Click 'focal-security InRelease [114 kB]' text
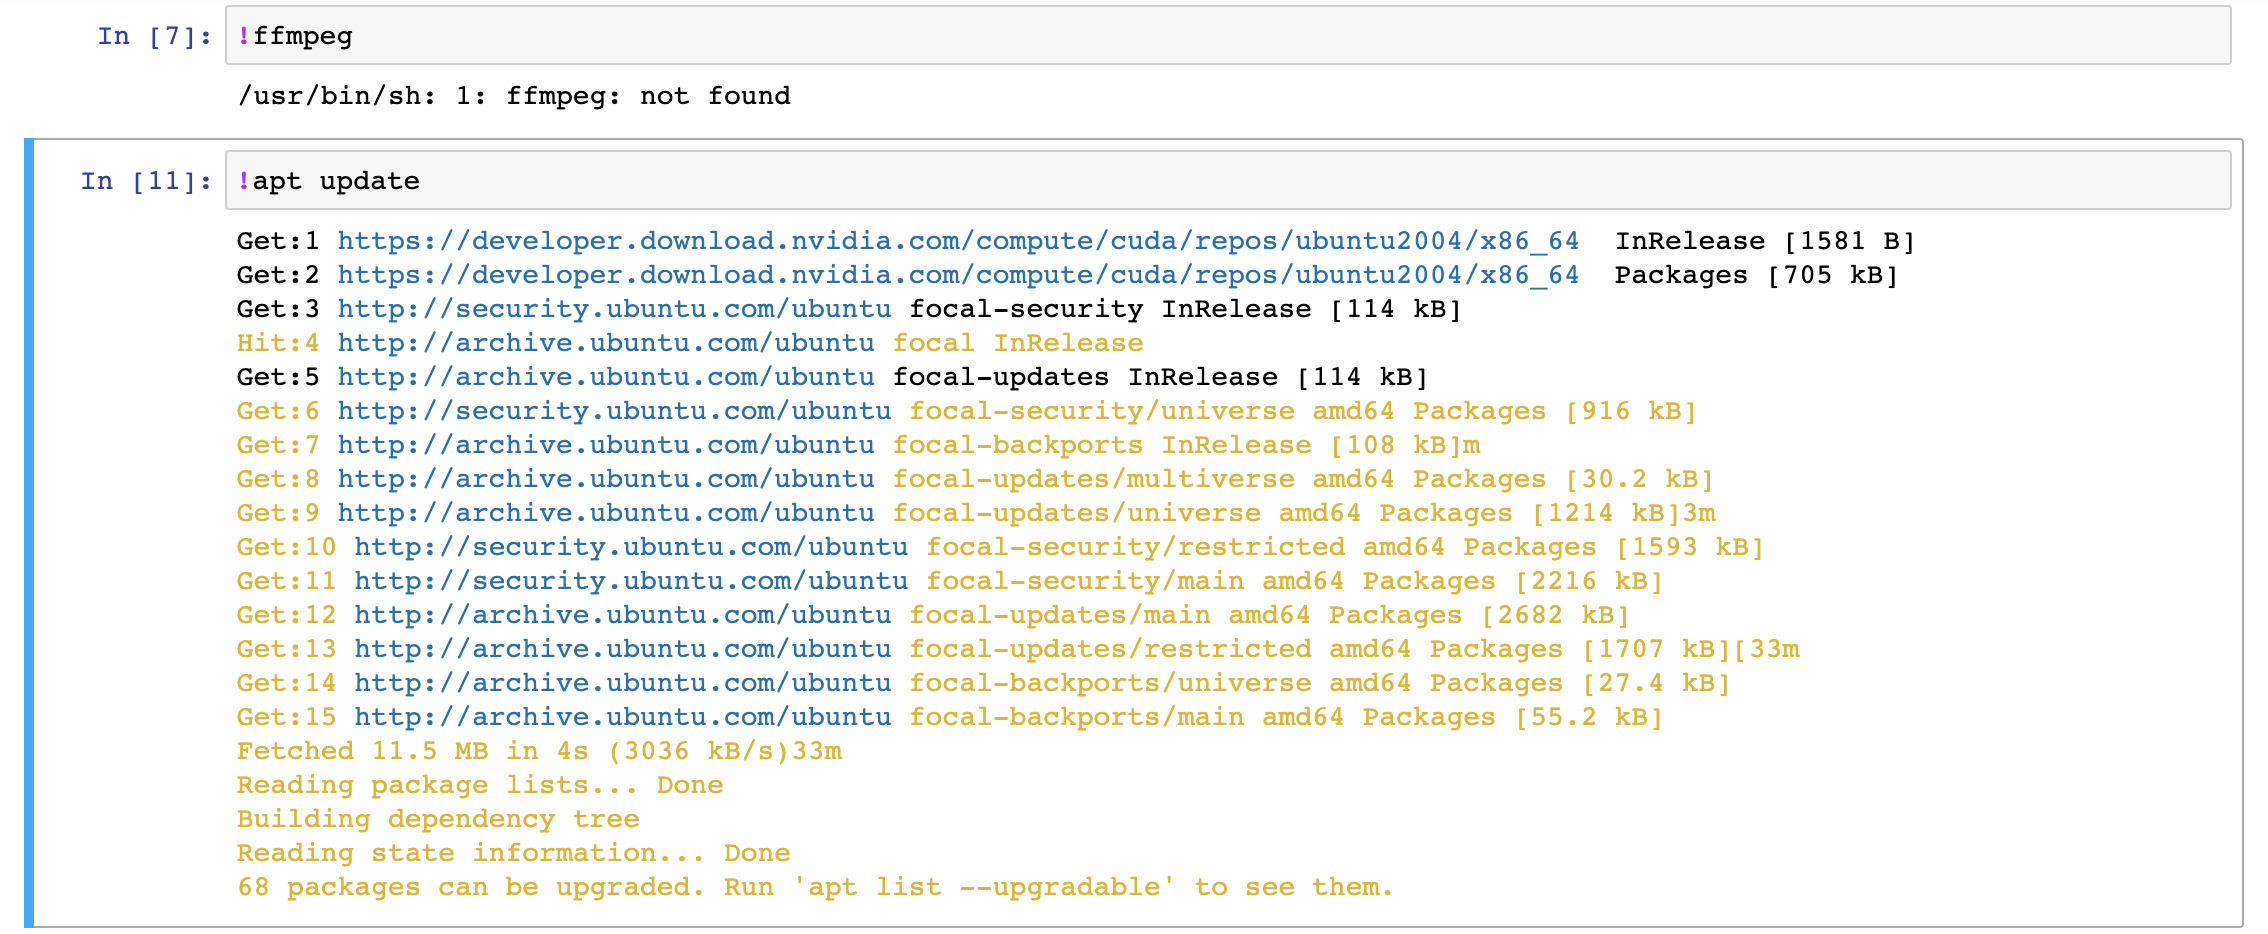 point(1186,309)
